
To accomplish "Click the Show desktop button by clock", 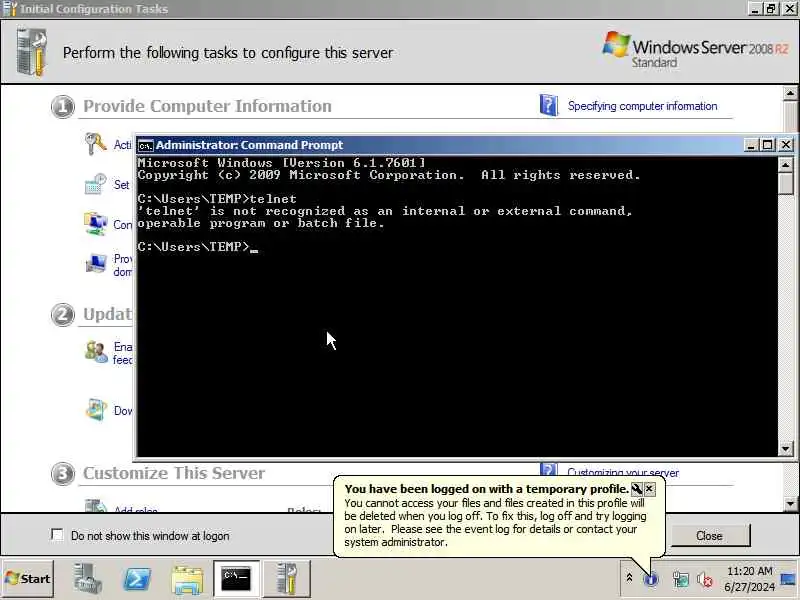I will (x=789, y=579).
